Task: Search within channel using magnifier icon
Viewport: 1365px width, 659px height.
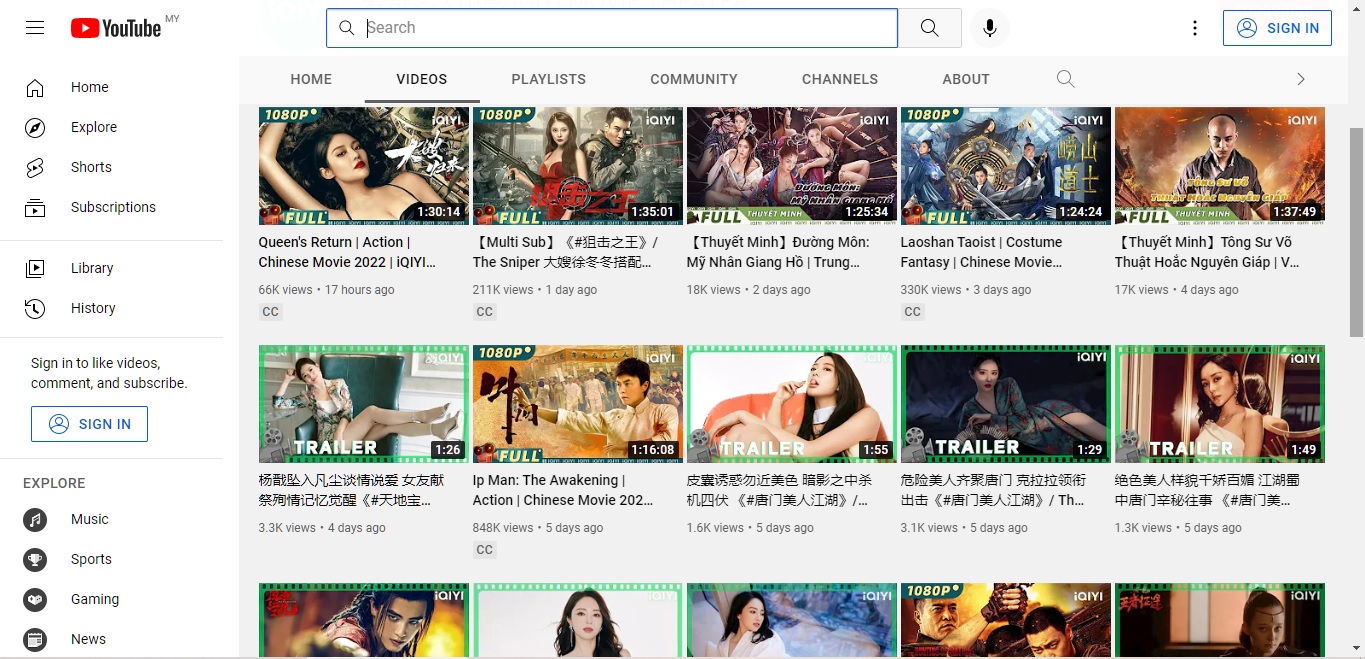Action: 1065,79
